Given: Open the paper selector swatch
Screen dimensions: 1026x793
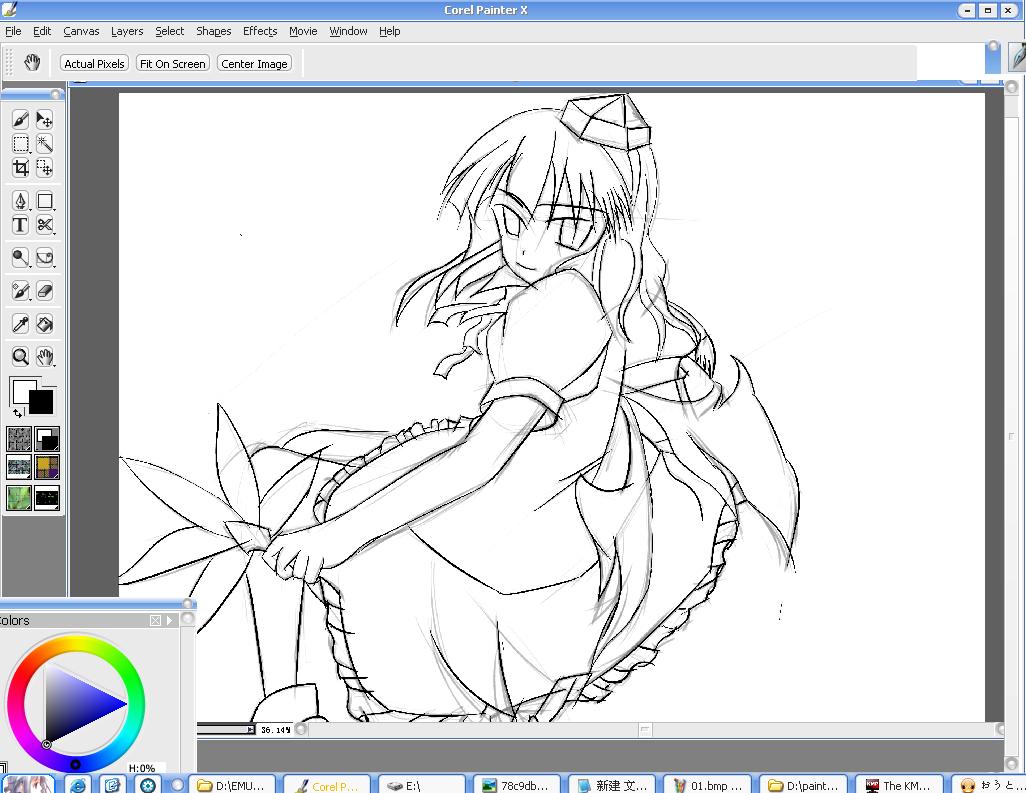Looking at the screenshot, I should [19, 439].
